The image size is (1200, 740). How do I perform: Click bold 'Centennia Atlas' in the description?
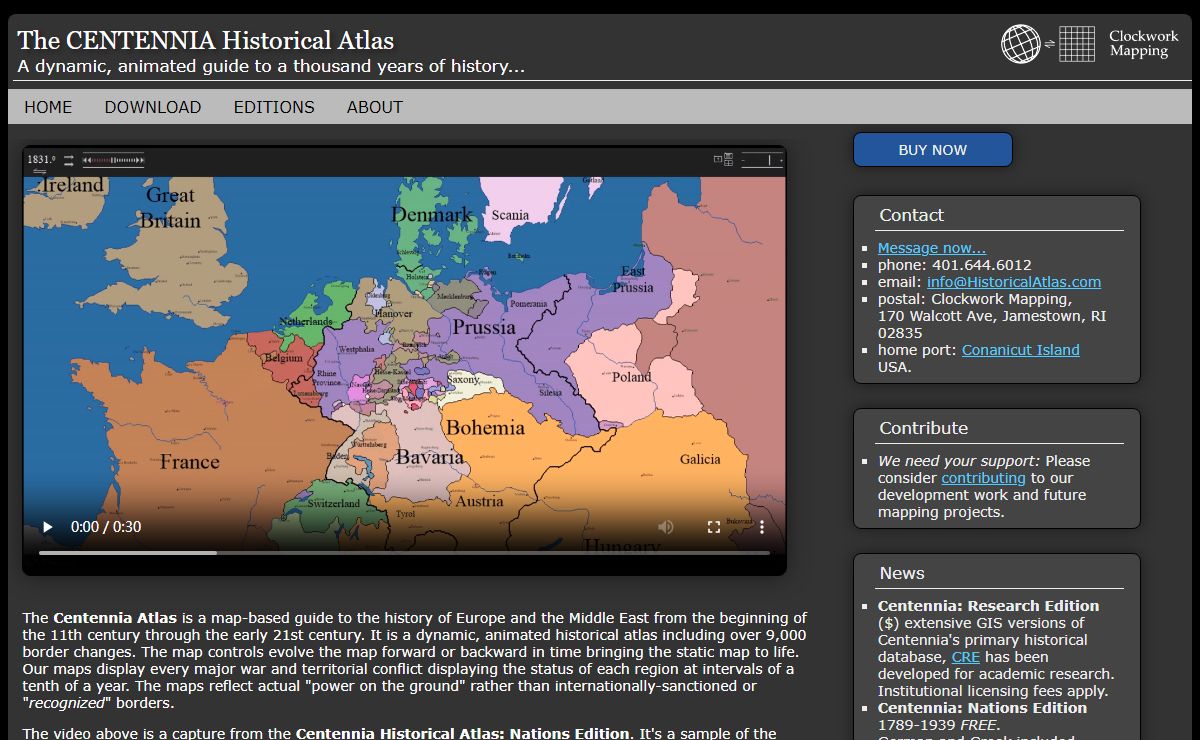click(x=115, y=618)
